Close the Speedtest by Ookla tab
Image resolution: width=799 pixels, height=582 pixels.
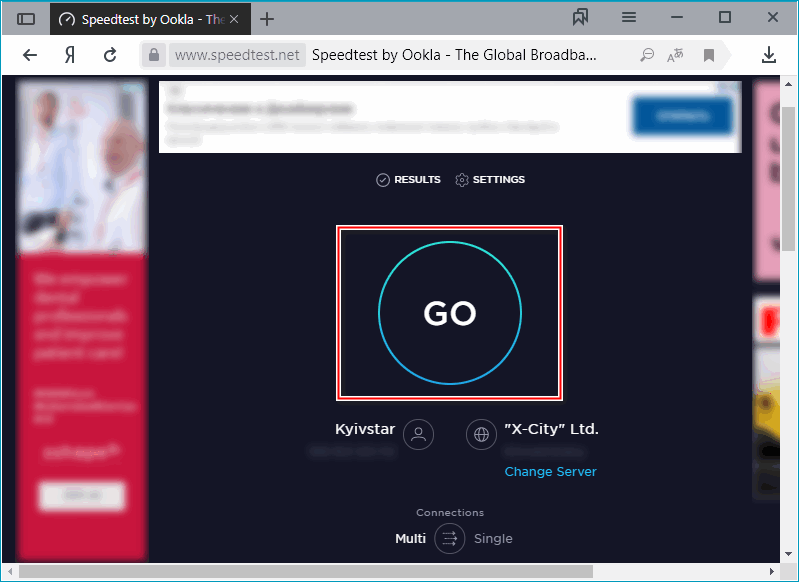tap(234, 19)
